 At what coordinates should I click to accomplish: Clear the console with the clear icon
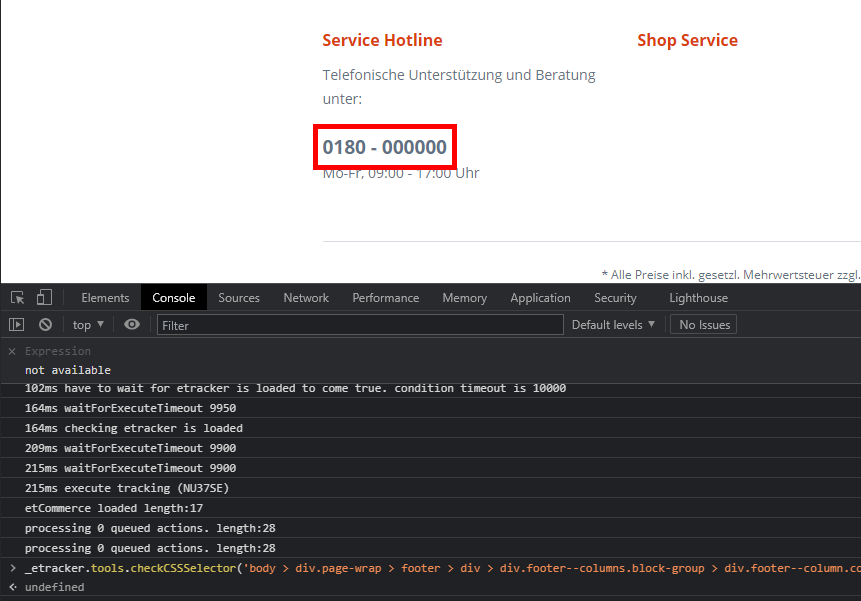click(x=46, y=325)
